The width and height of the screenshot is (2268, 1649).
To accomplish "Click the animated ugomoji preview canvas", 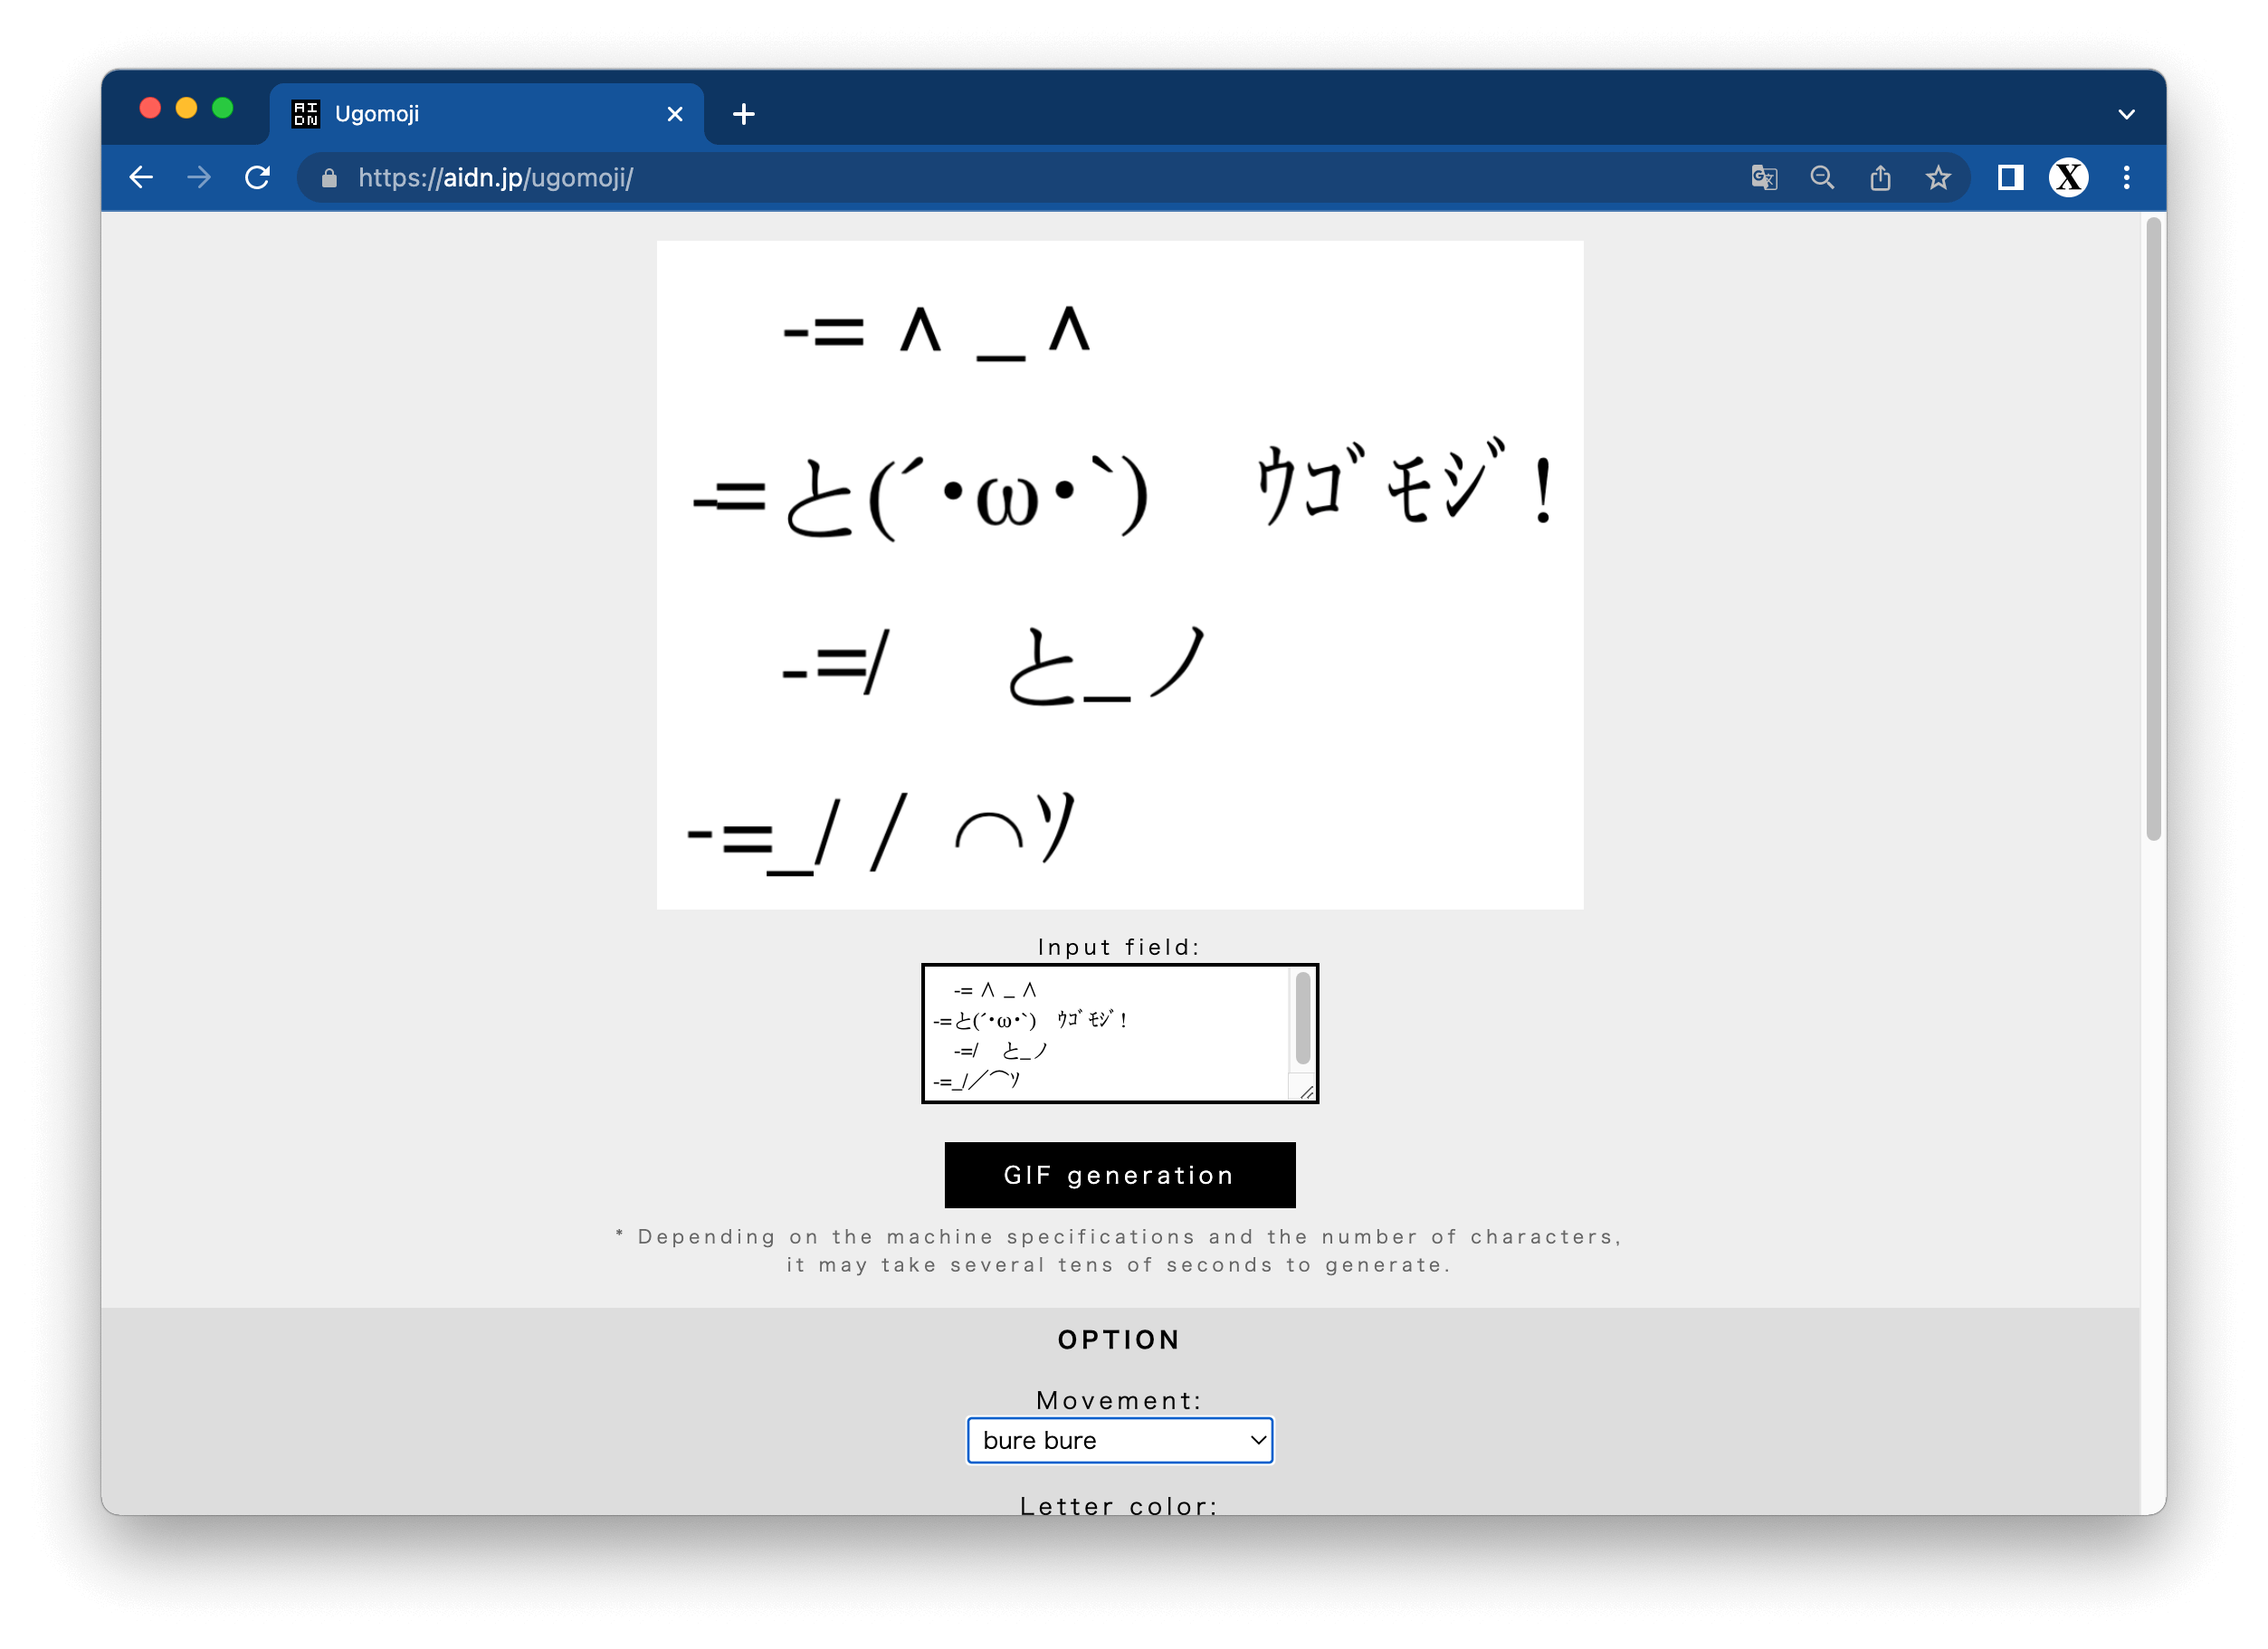I will tap(1120, 575).
